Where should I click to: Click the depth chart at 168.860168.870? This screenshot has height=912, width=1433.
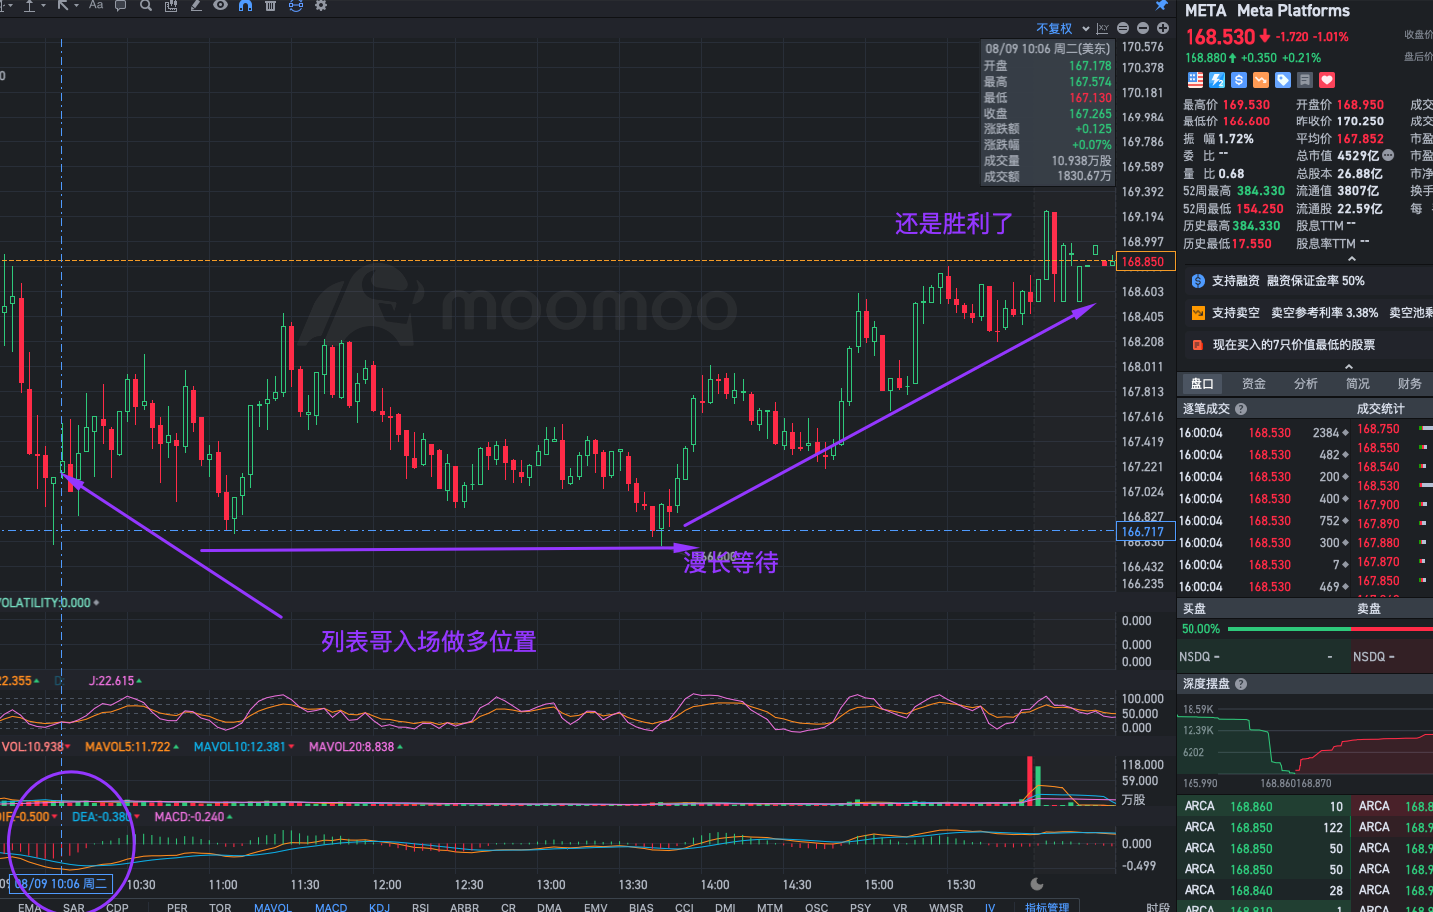click(x=1296, y=783)
